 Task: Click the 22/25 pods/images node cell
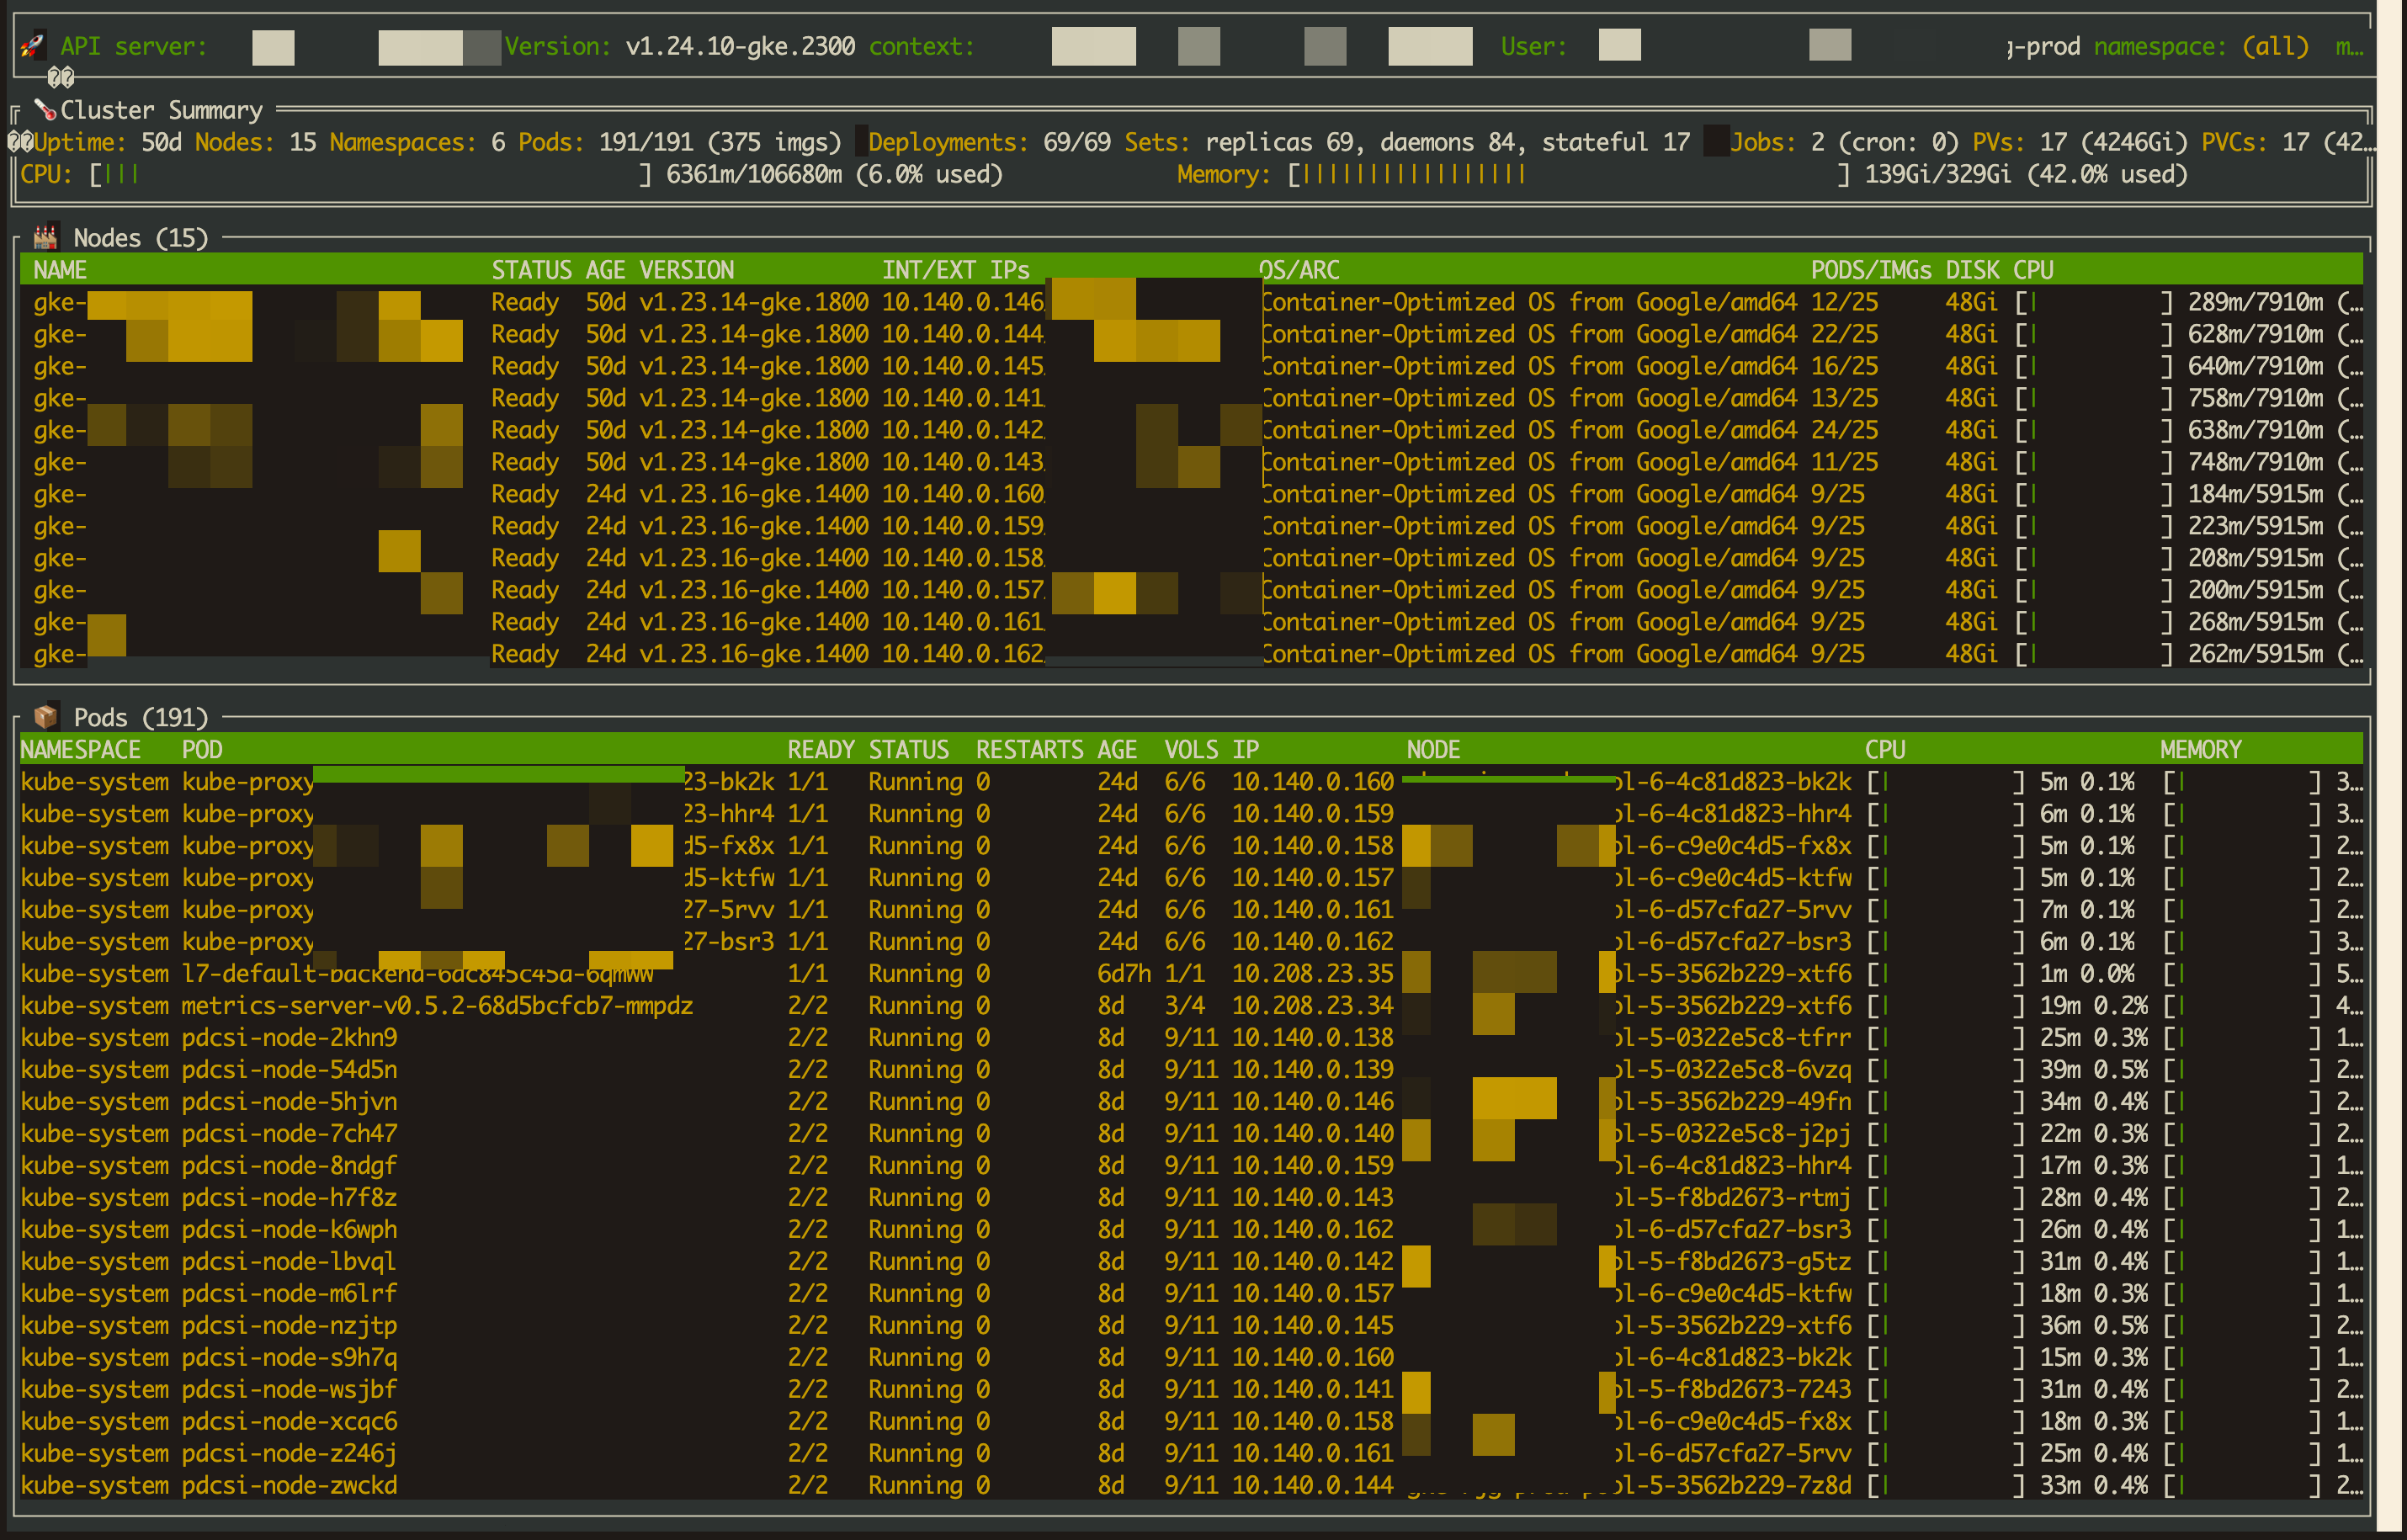(1844, 334)
